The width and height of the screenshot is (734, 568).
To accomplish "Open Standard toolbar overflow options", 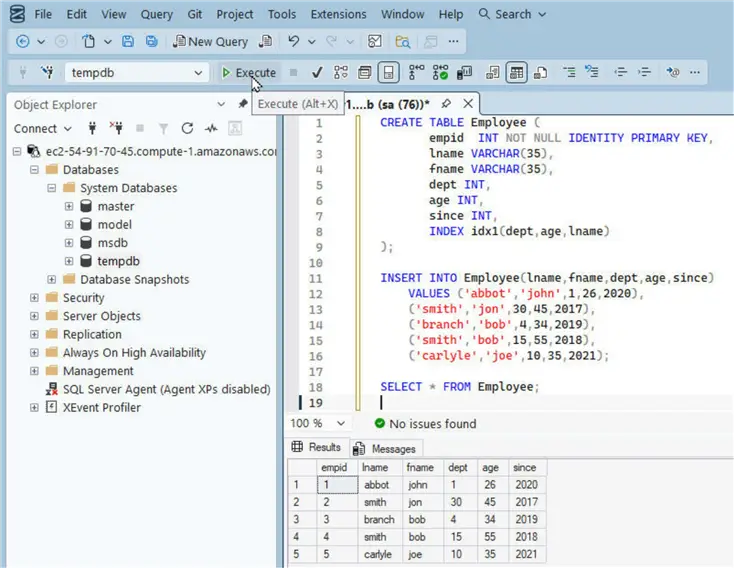I will pyautogui.click(x=454, y=41).
